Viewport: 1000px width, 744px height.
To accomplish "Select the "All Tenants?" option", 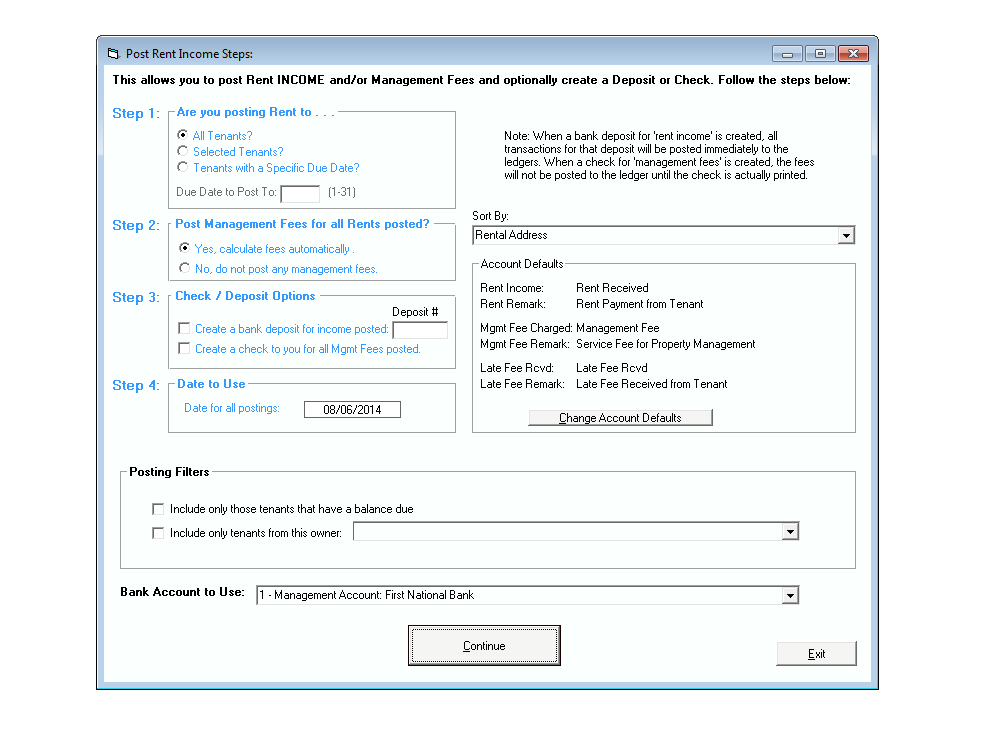I will tap(182, 136).
